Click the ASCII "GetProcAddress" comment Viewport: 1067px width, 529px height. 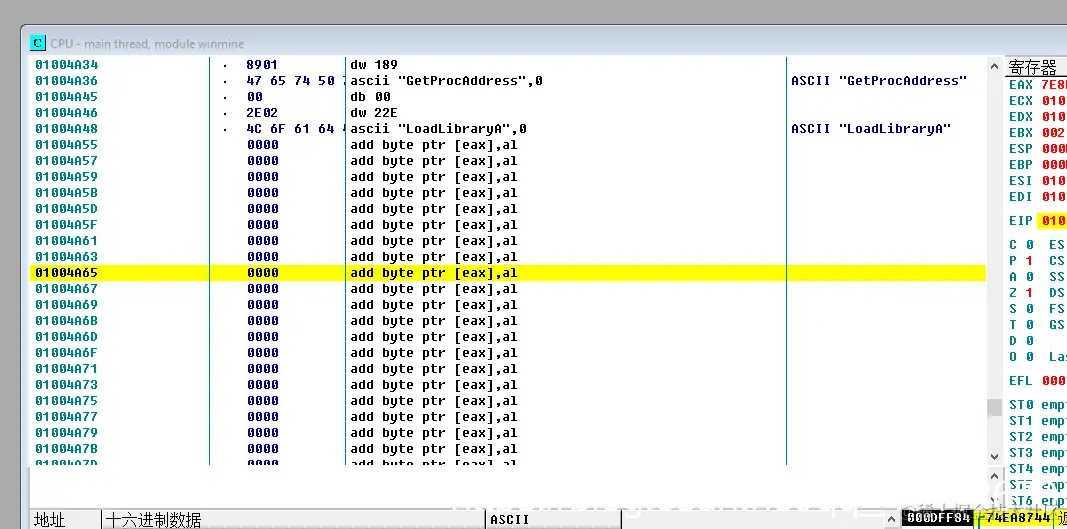click(x=879, y=81)
